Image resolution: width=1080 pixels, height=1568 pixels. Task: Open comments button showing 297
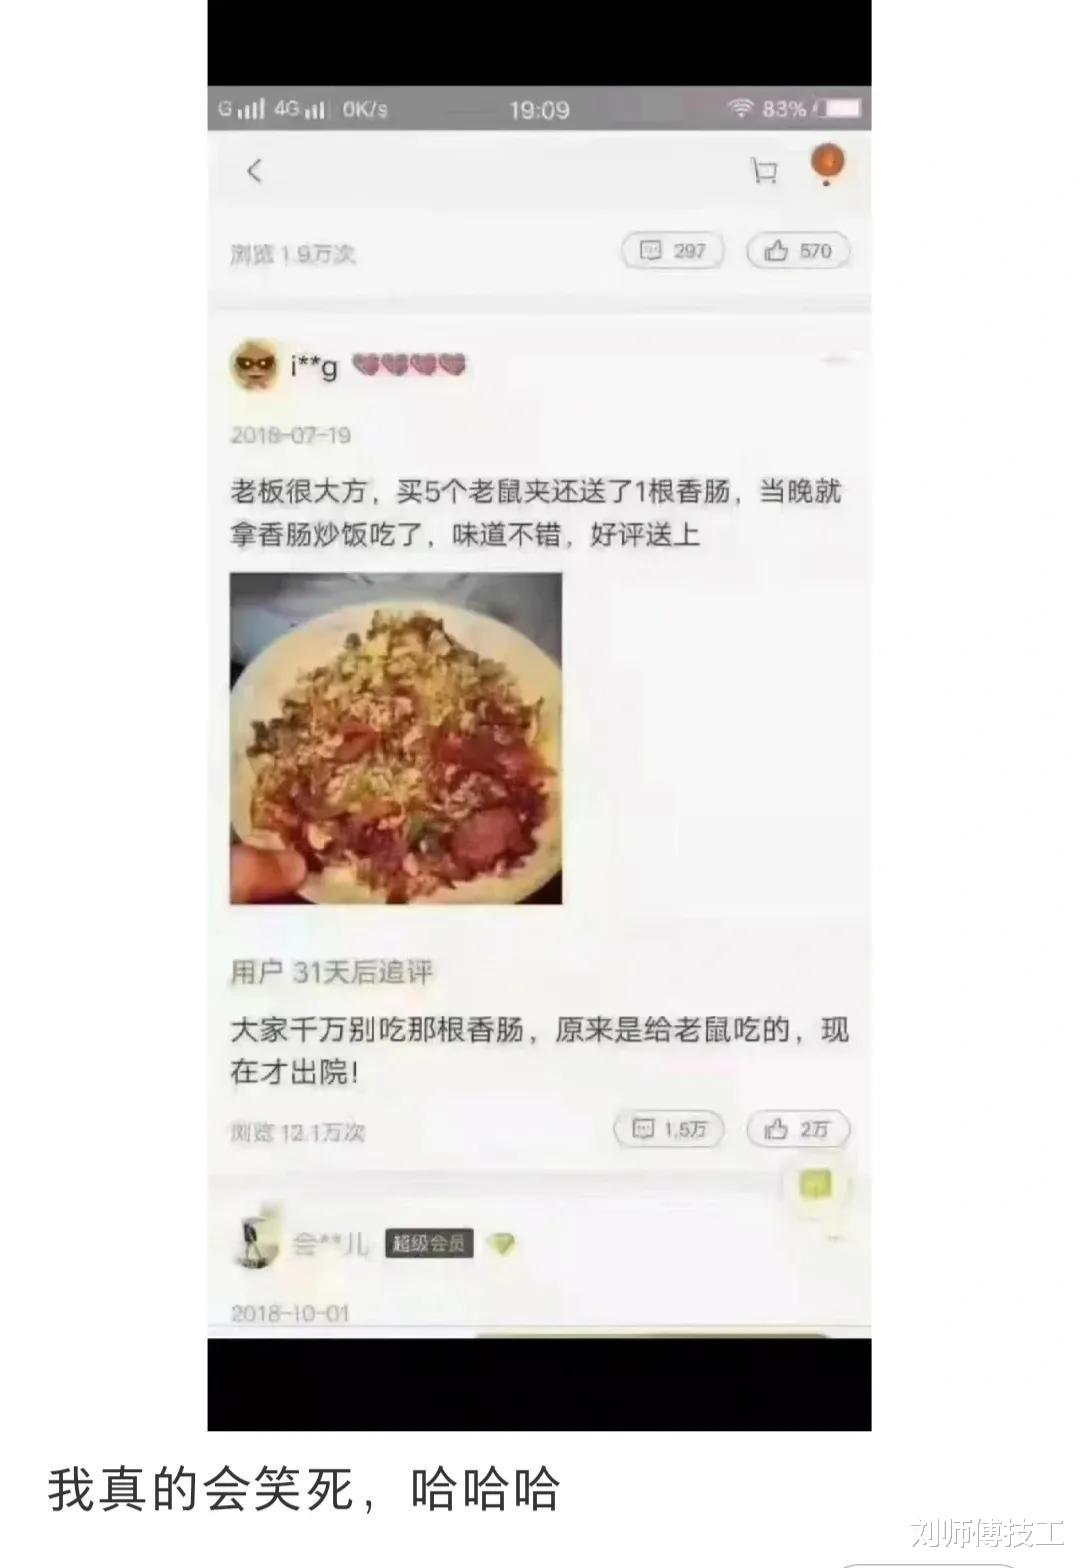[673, 251]
